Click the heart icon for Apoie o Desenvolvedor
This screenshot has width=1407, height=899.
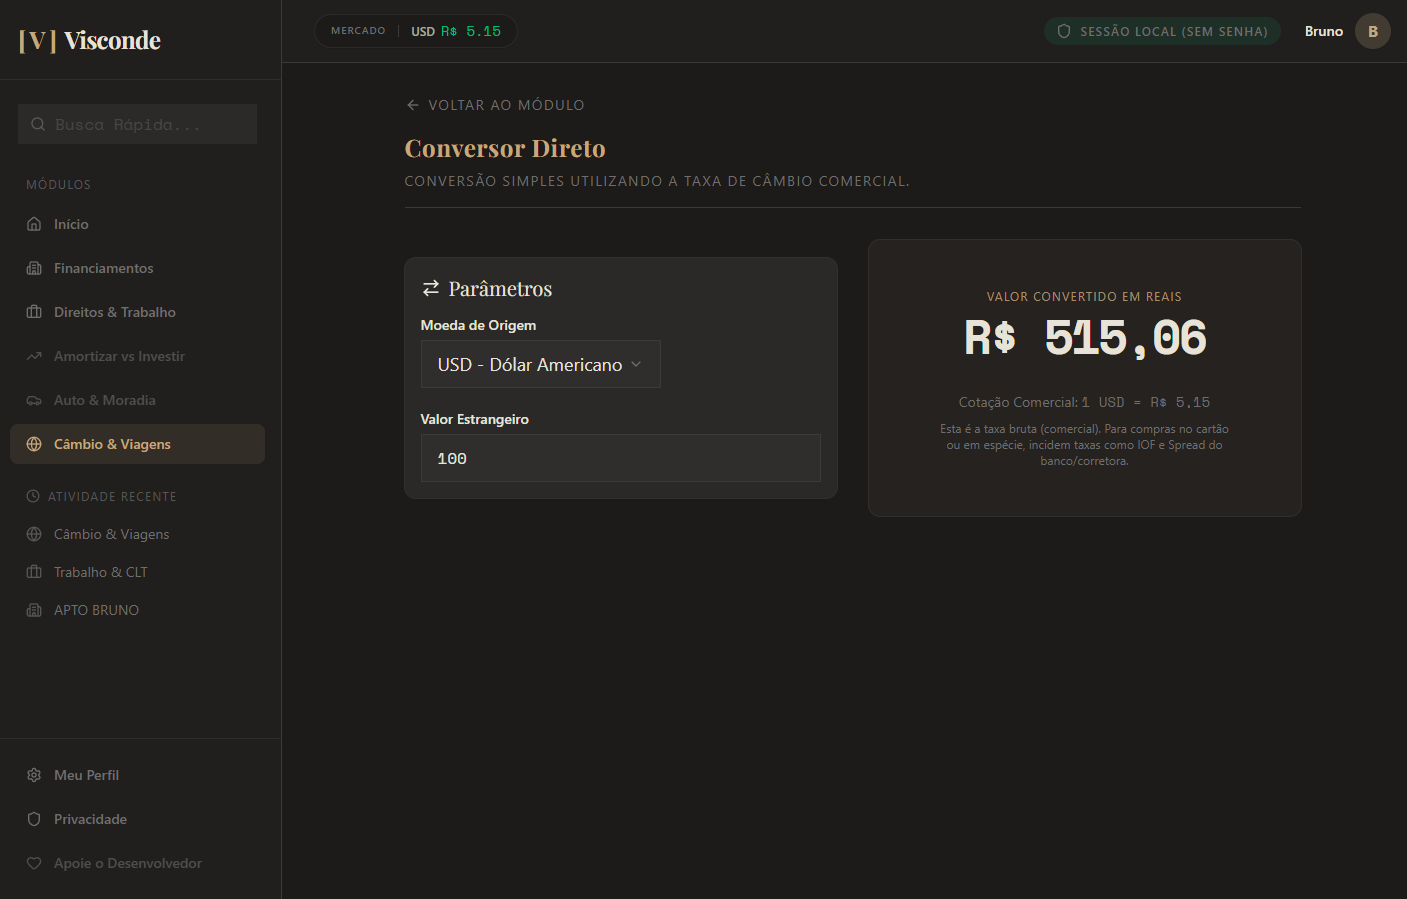pyautogui.click(x=34, y=863)
